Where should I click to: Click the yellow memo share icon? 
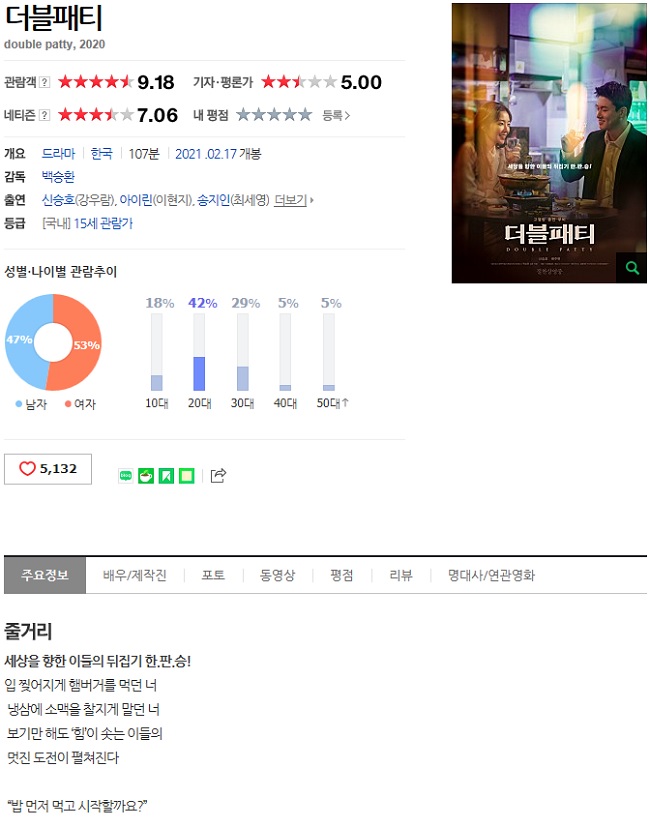click(187, 476)
